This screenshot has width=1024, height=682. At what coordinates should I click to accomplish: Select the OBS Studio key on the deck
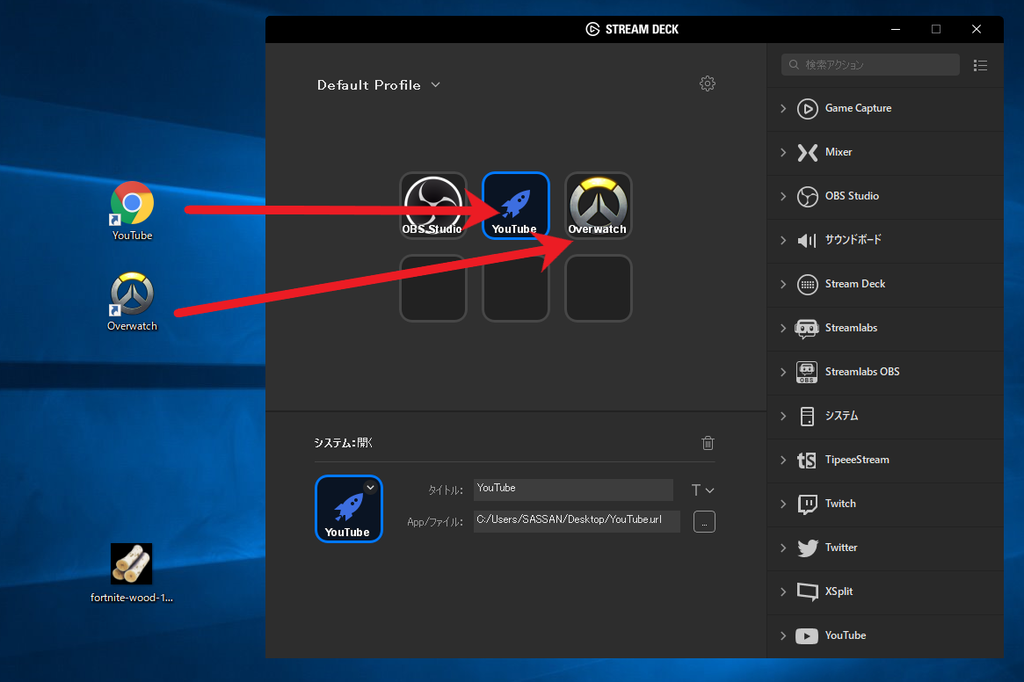click(433, 205)
